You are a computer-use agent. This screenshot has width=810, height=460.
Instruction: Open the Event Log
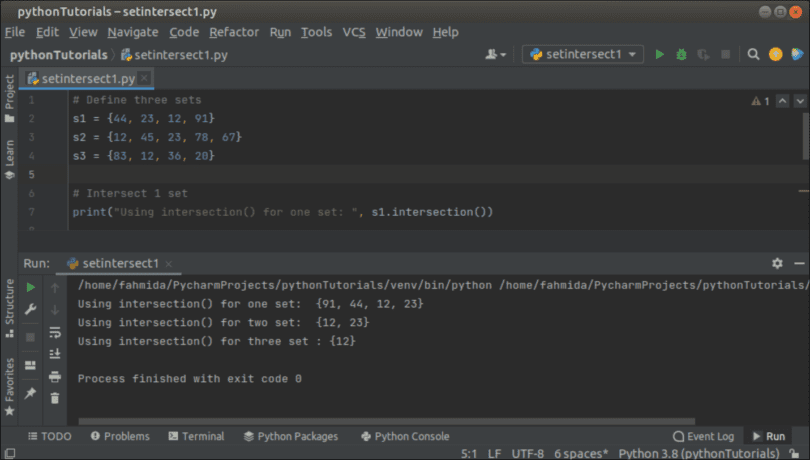(703, 436)
